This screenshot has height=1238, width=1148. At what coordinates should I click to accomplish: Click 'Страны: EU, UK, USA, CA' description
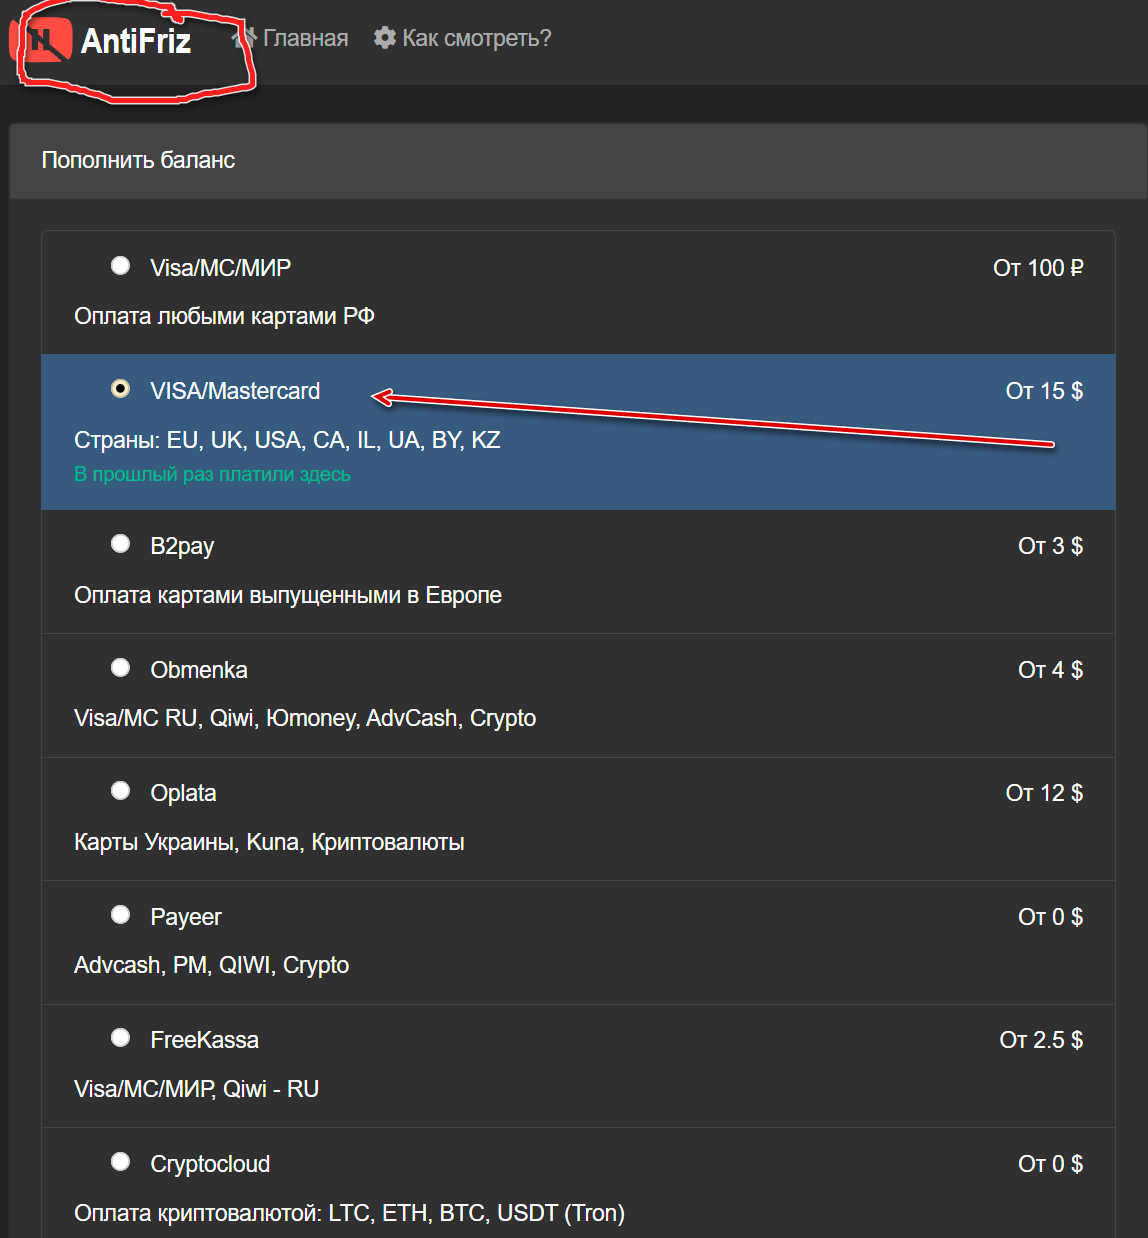click(x=287, y=440)
